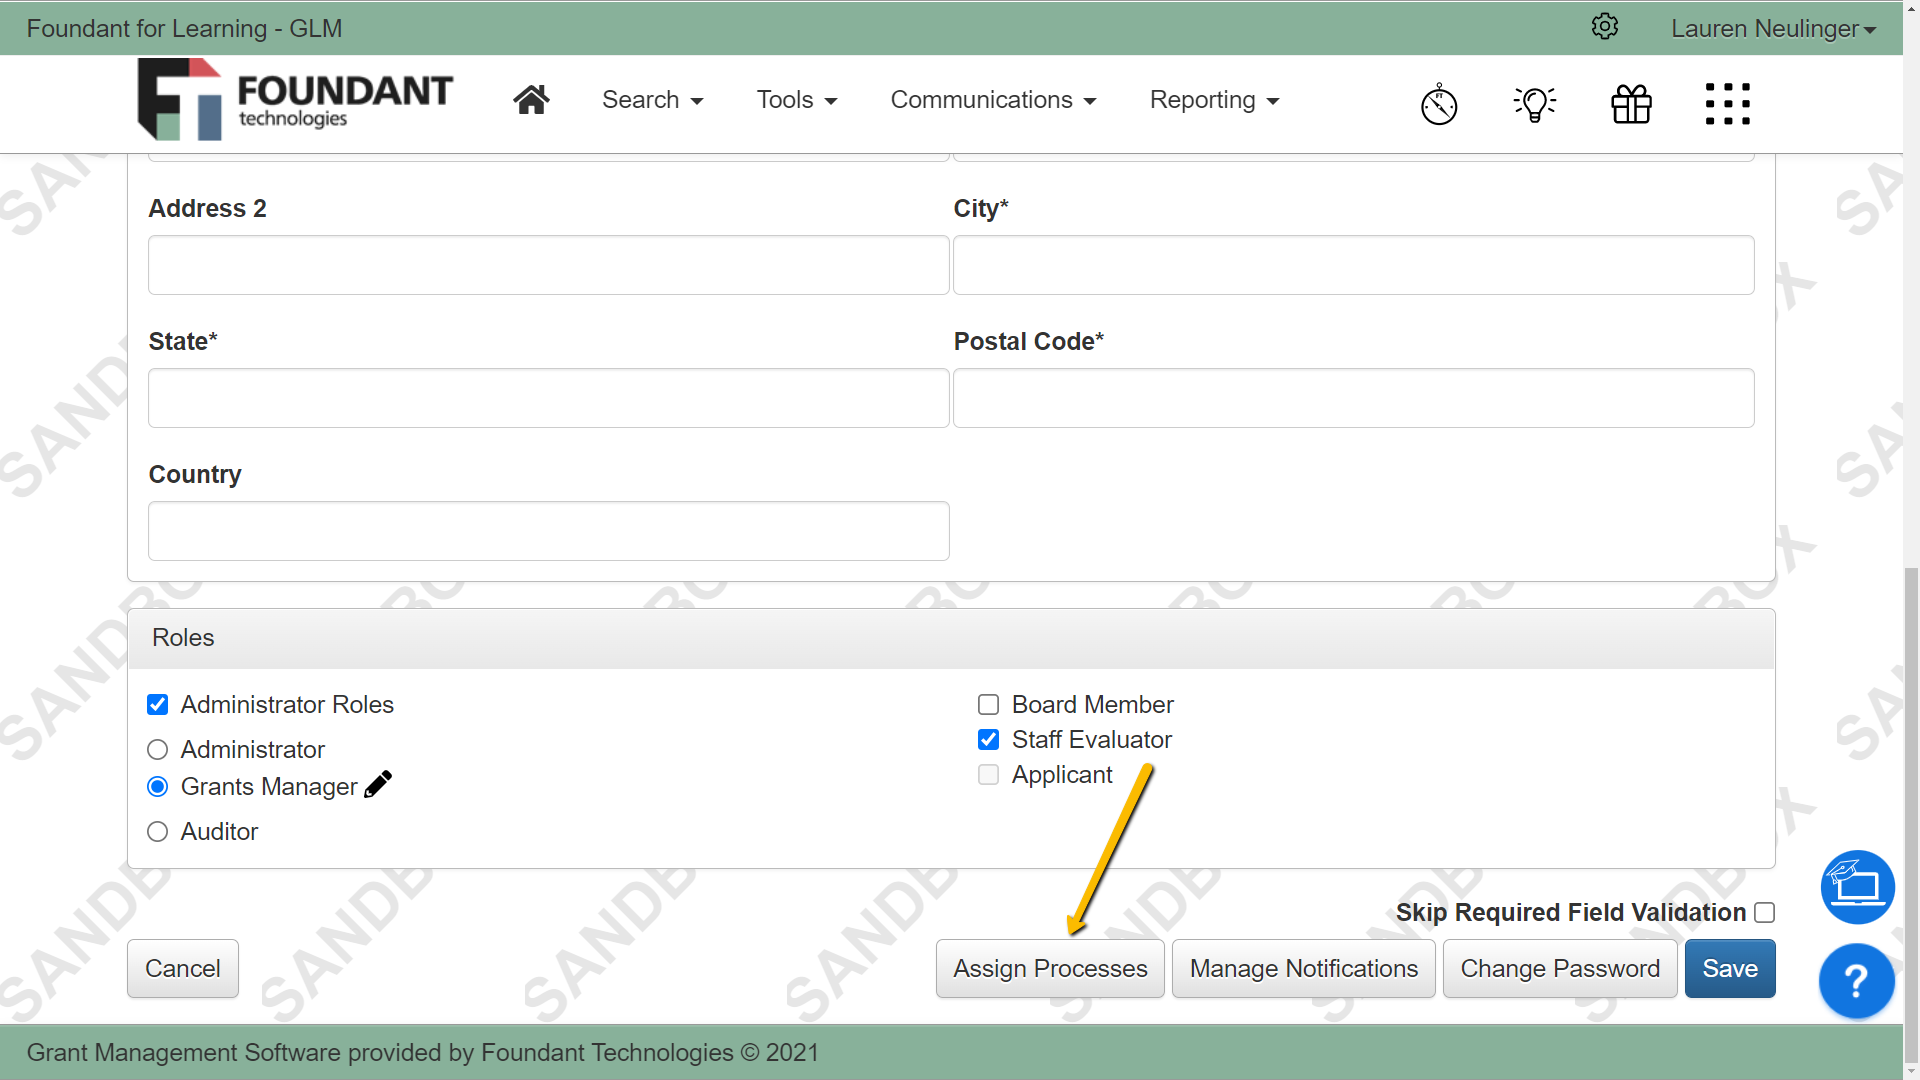Uncheck the Staff Evaluator checkbox
This screenshot has width=1920, height=1080.
pyautogui.click(x=988, y=740)
